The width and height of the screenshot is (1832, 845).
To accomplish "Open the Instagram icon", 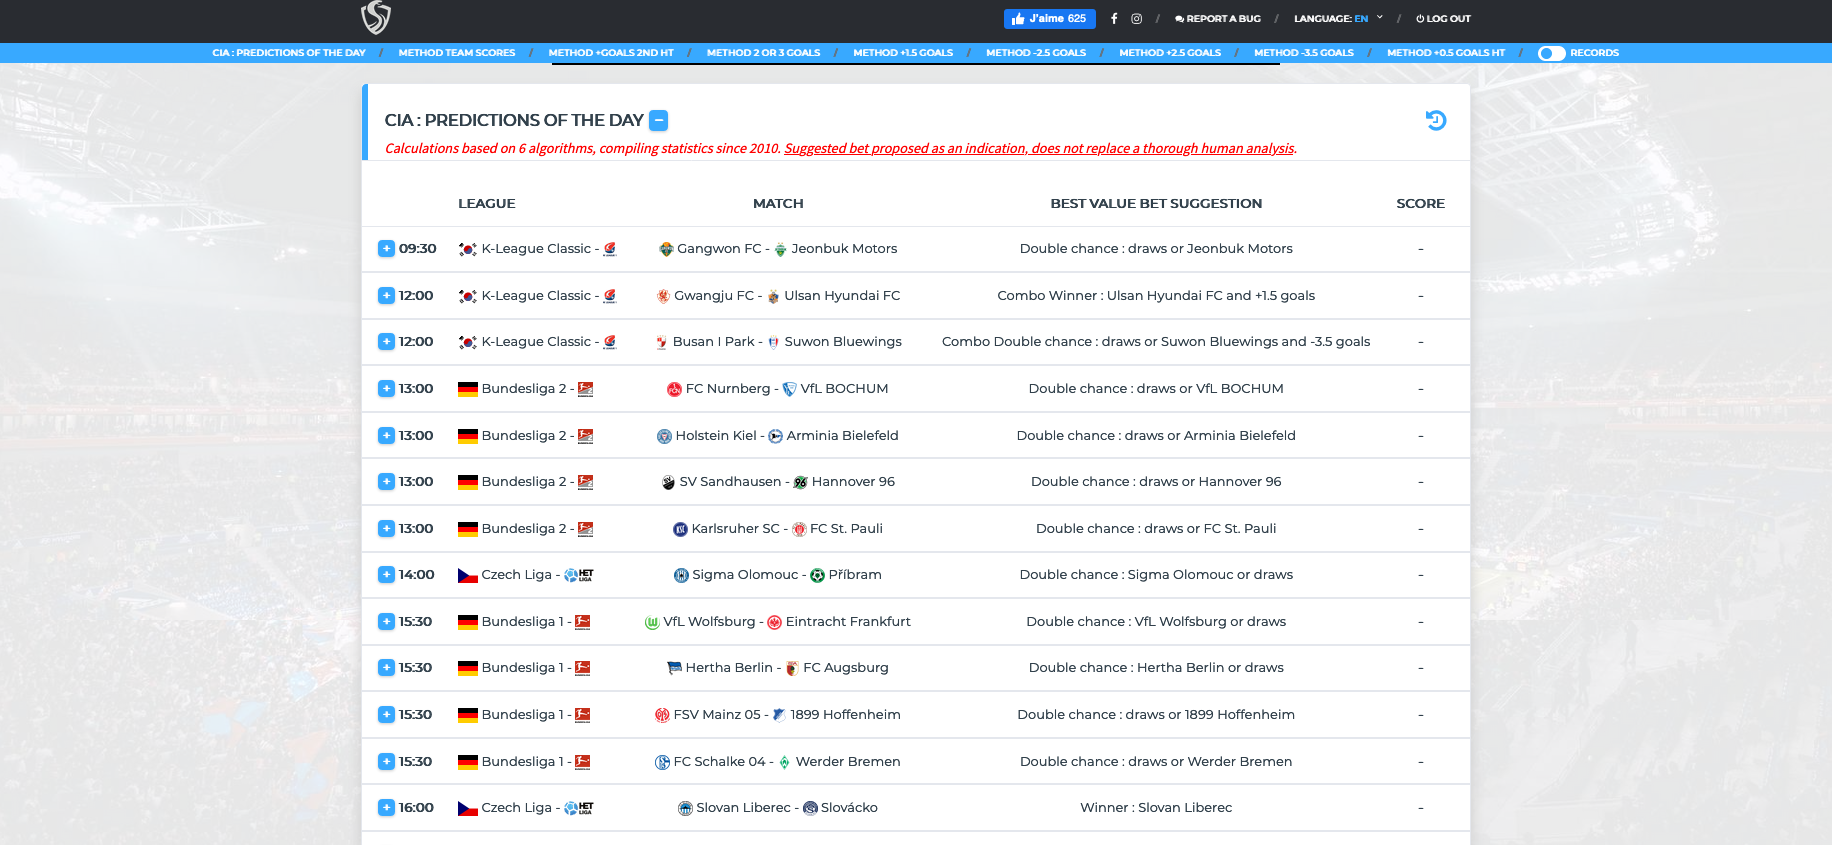I will pyautogui.click(x=1136, y=19).
